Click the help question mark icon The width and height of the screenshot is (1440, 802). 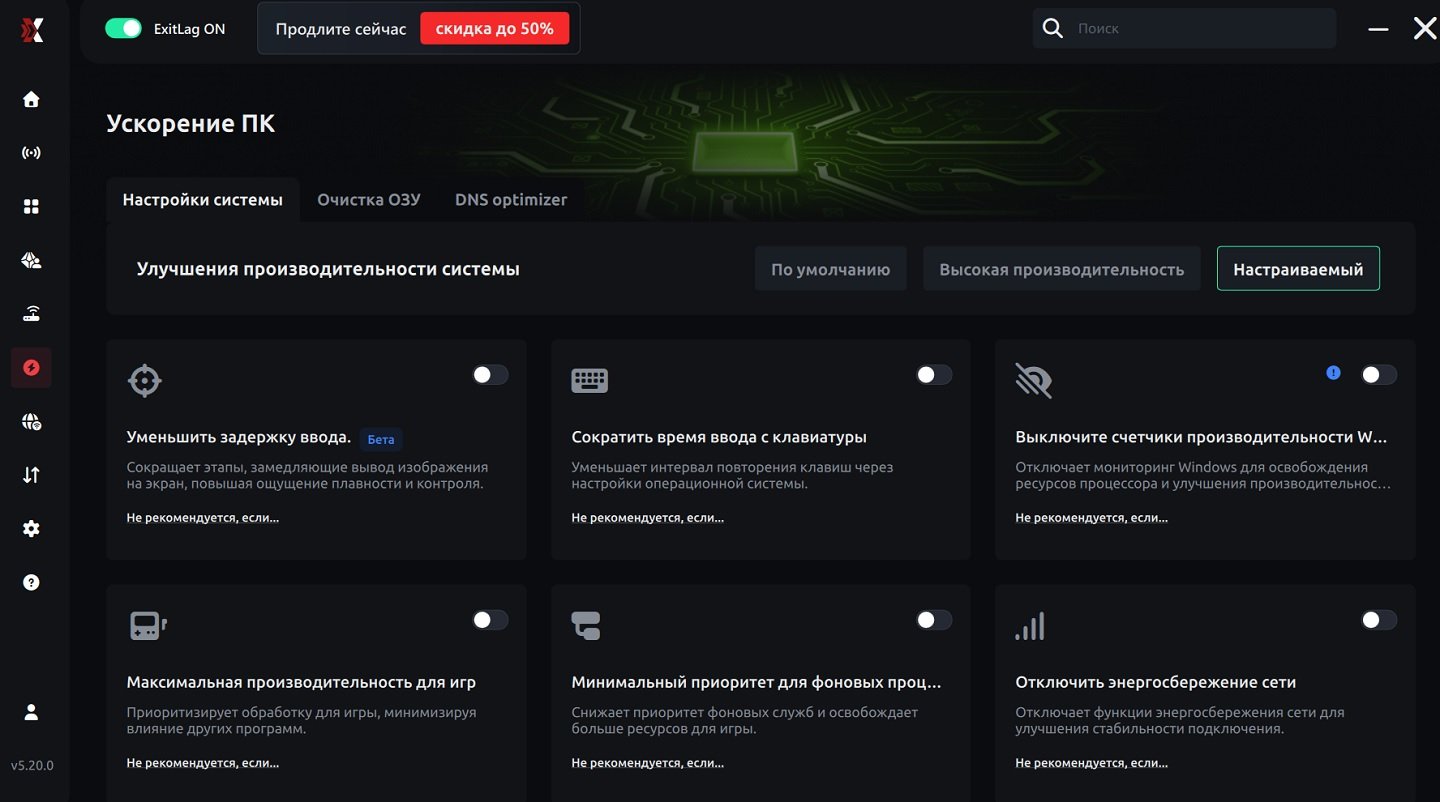click(31, 582)
